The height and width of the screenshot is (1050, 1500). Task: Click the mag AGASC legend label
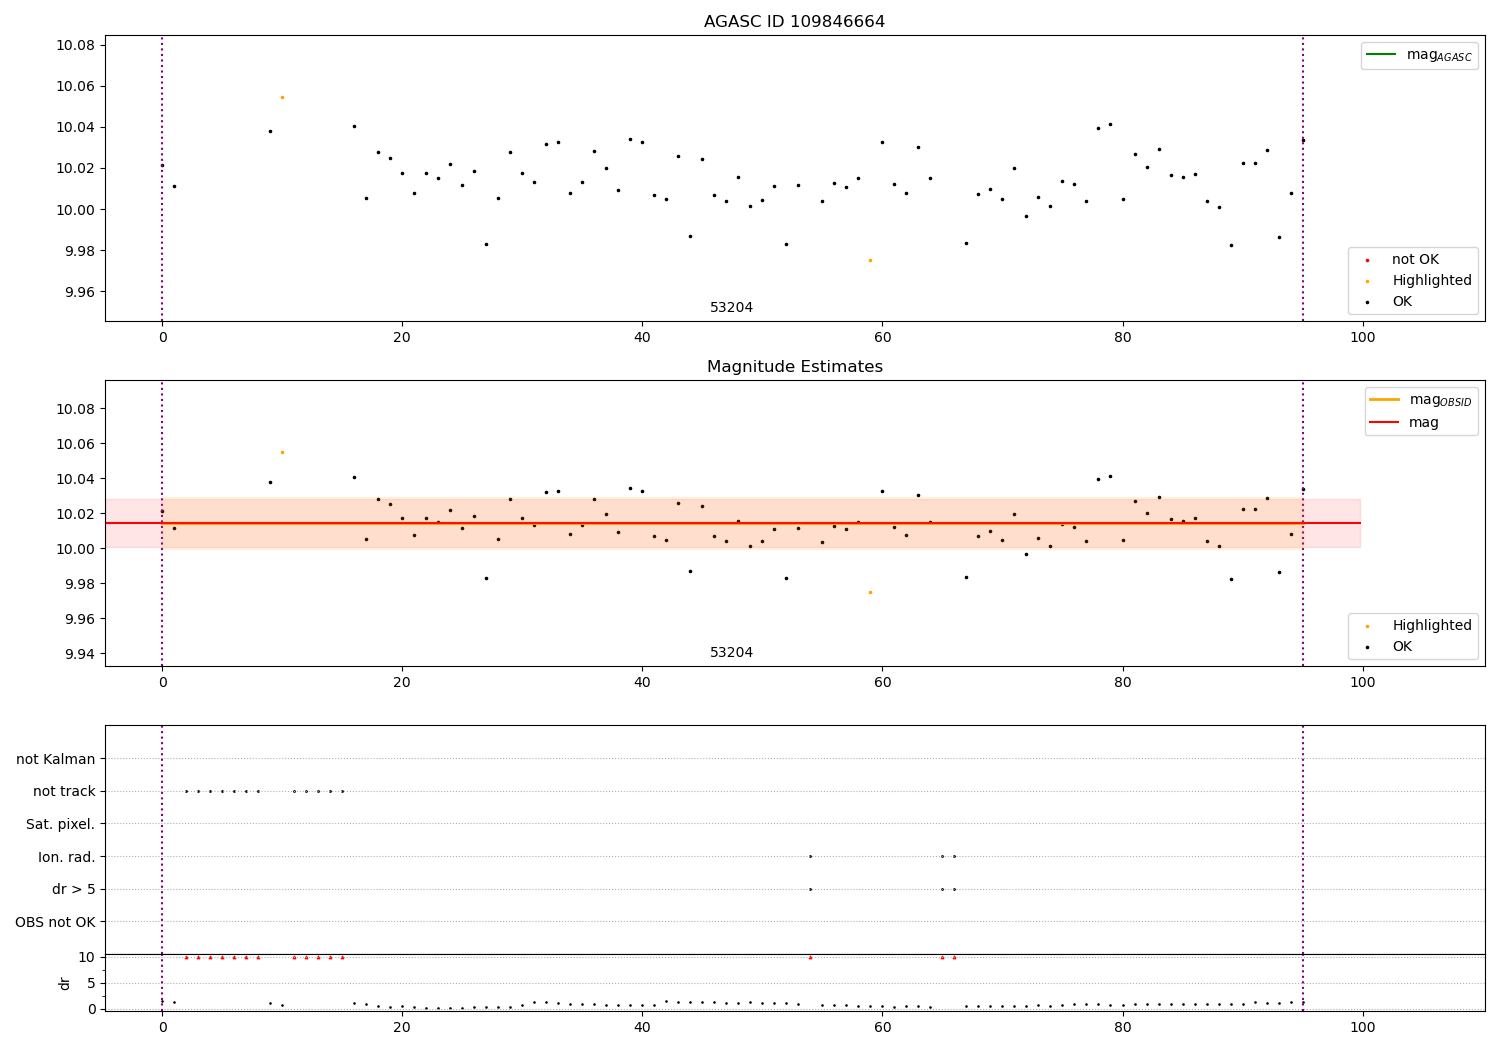click(x=1439, y=55)
